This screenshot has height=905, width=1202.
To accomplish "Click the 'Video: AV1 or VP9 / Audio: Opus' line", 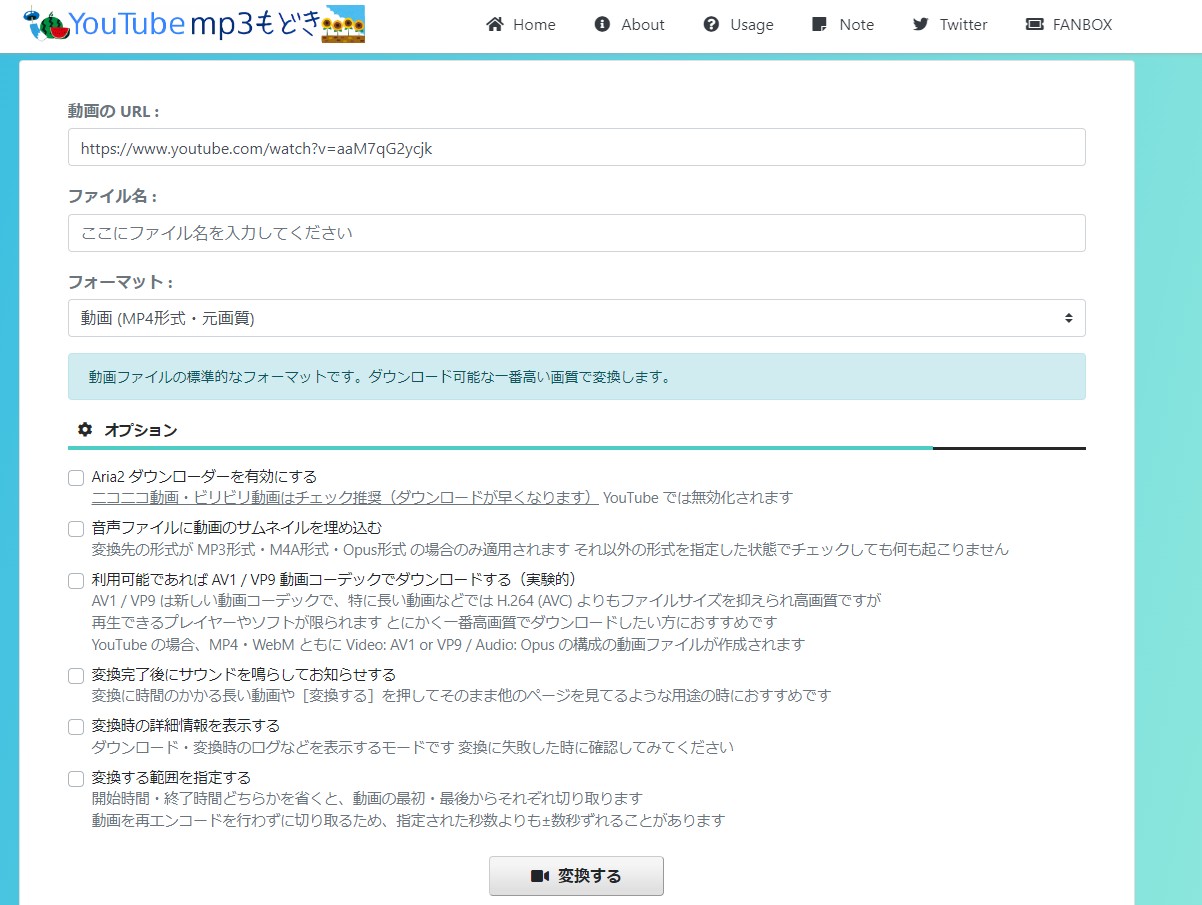I will click(x=448, y=645).
